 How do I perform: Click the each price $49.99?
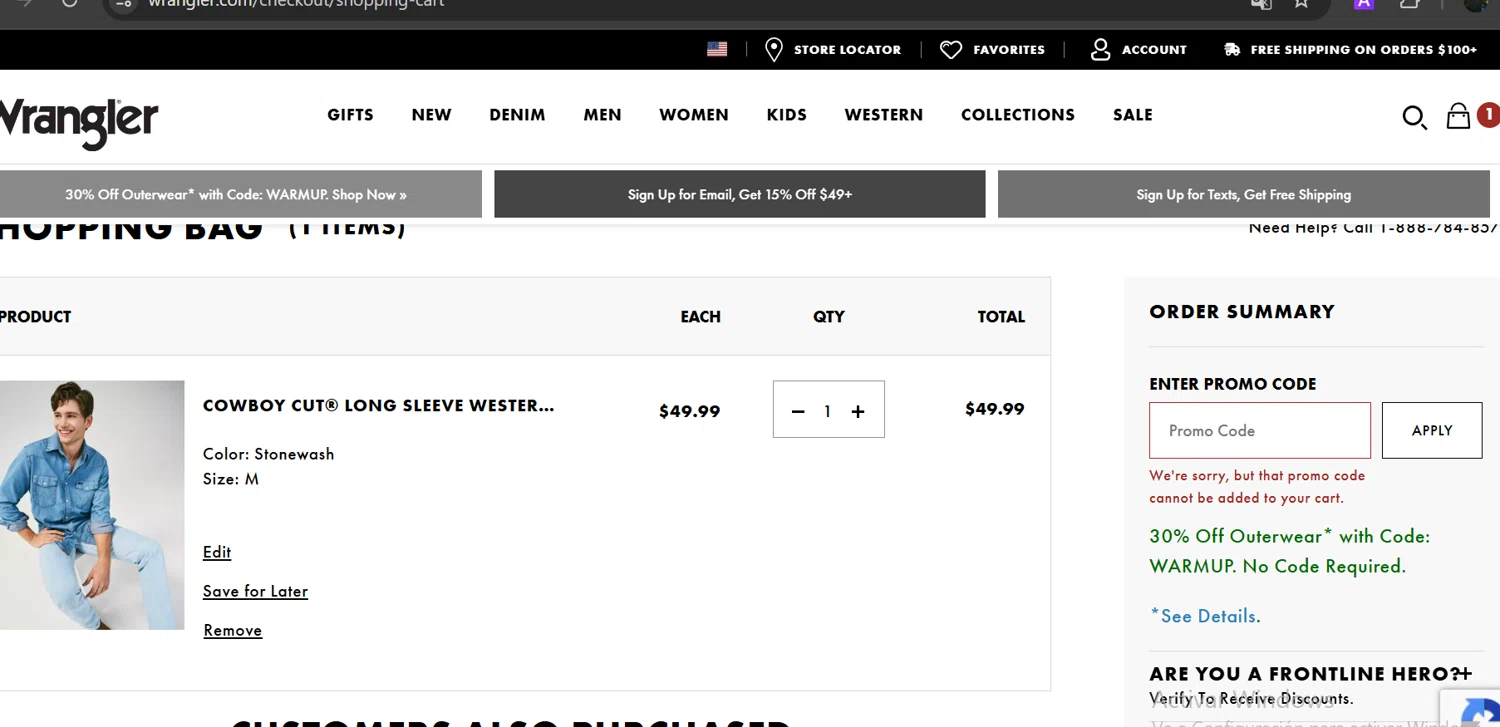[x=690, y=411]
